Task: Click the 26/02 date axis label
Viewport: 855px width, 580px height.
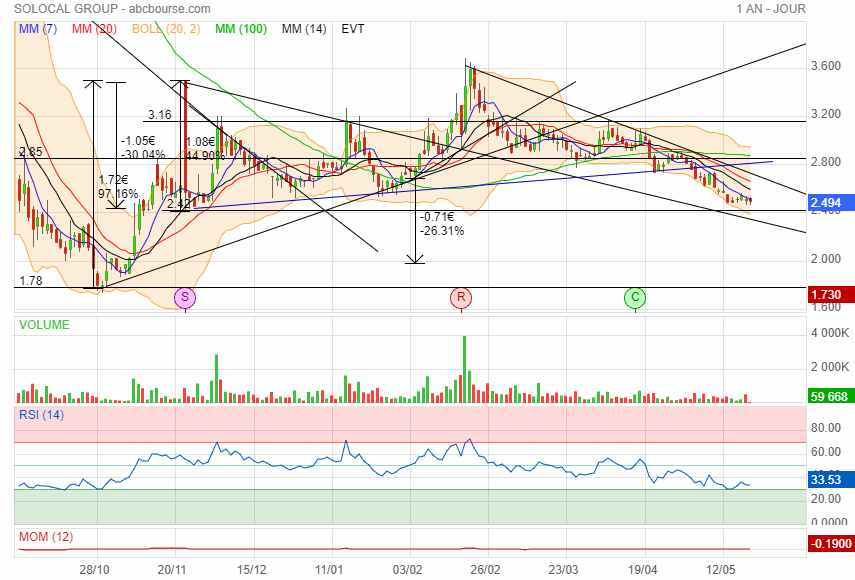Action: point(485,570)
